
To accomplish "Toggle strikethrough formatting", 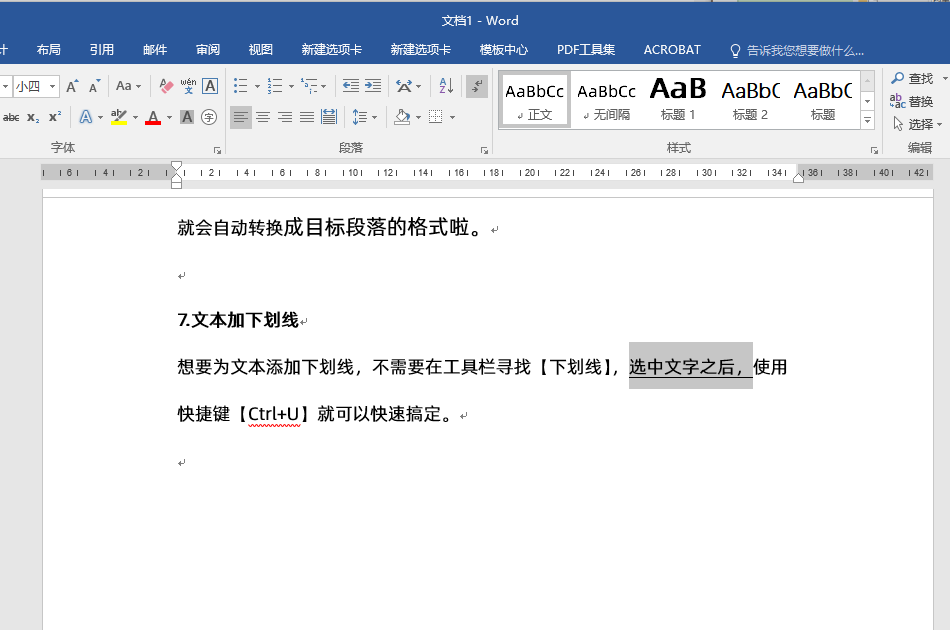I will tap(11, 117).
